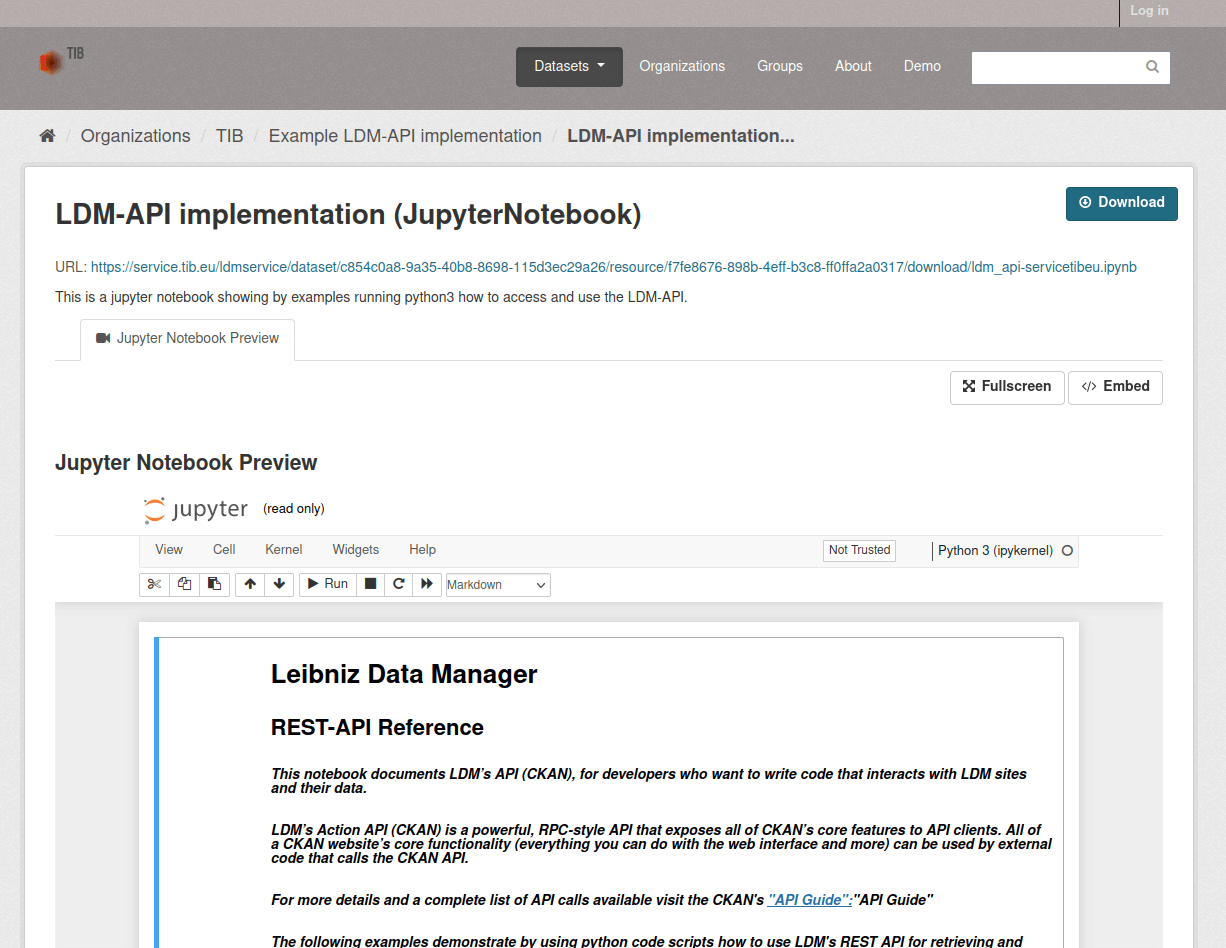Click the Not Trusted button

[859, 550]
